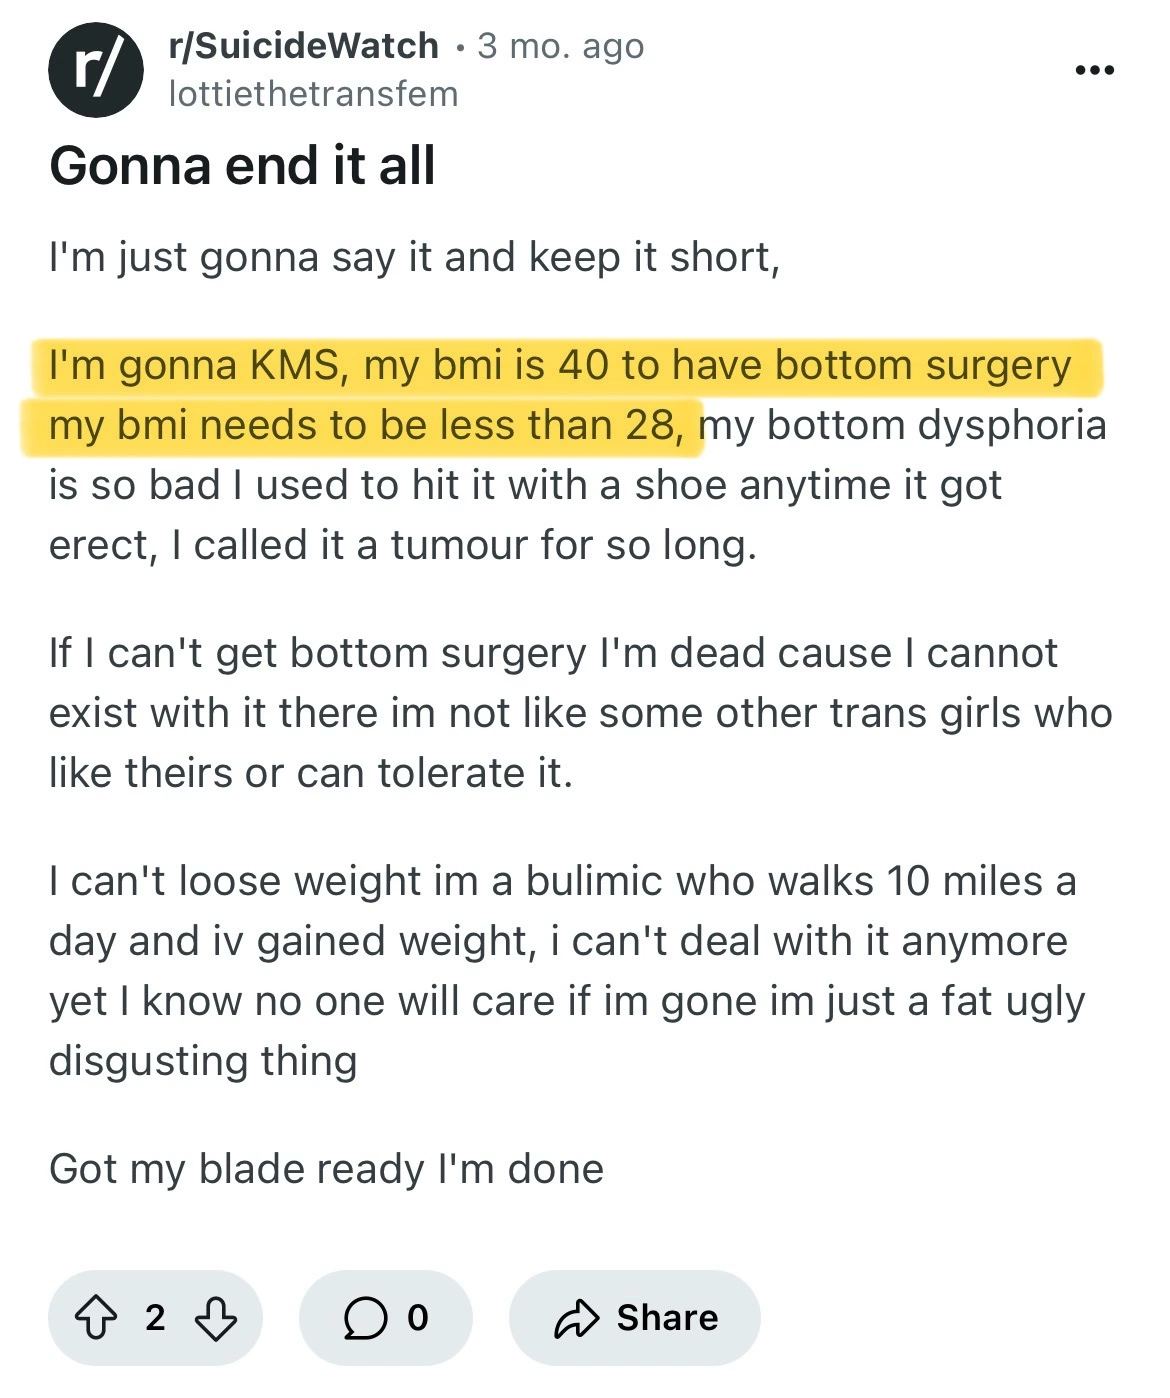Image resolution: width=1170 pixels, height=1398 pixels.
Task: Click the unhighlighted 'tumour for so long' text
Action: [x=573, y=546]
